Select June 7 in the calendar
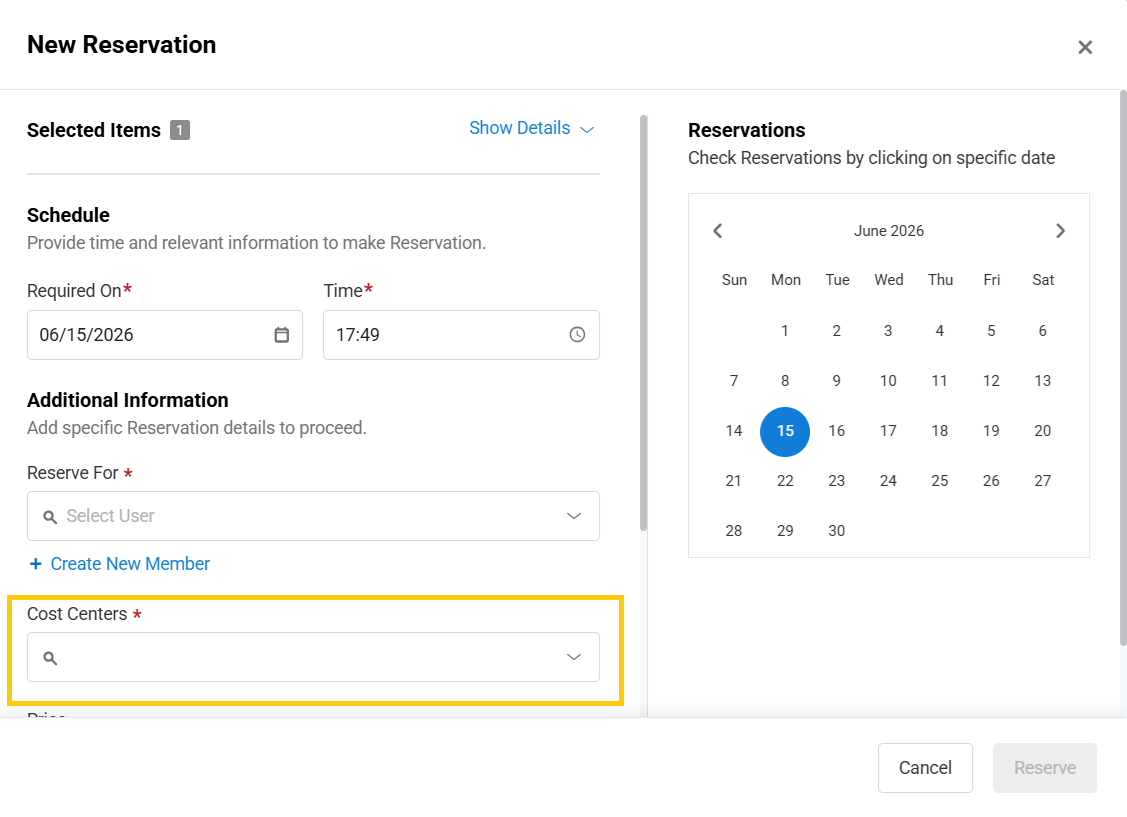1127x817 pixels. tap(734, 381)
